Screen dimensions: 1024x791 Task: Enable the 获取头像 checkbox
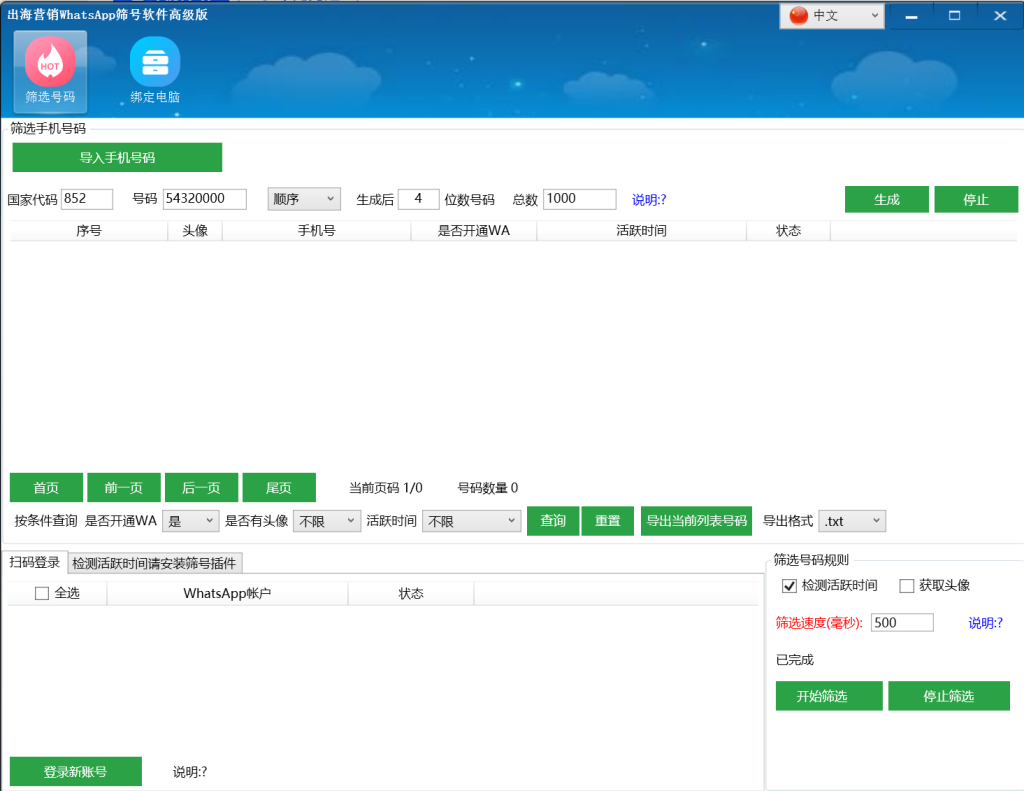[906, 585]
